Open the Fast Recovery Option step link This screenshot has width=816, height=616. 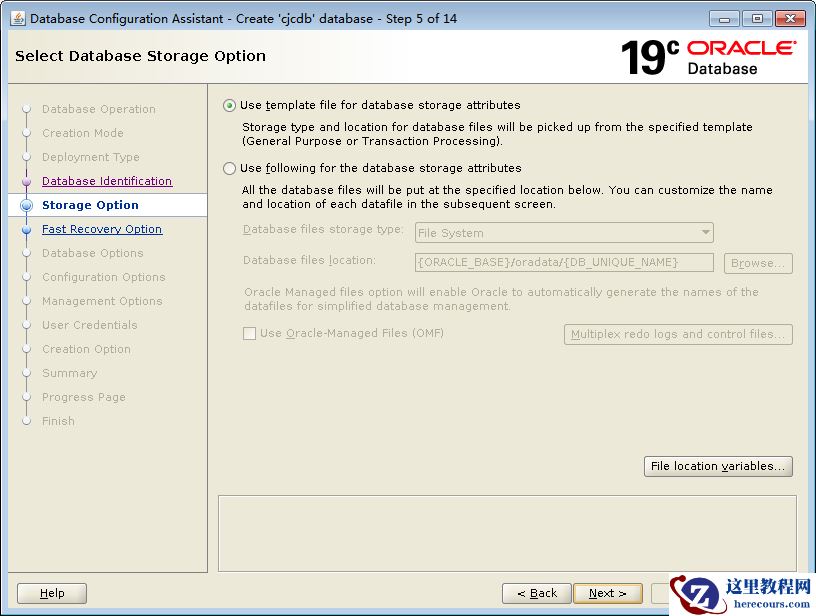point(102,229)
